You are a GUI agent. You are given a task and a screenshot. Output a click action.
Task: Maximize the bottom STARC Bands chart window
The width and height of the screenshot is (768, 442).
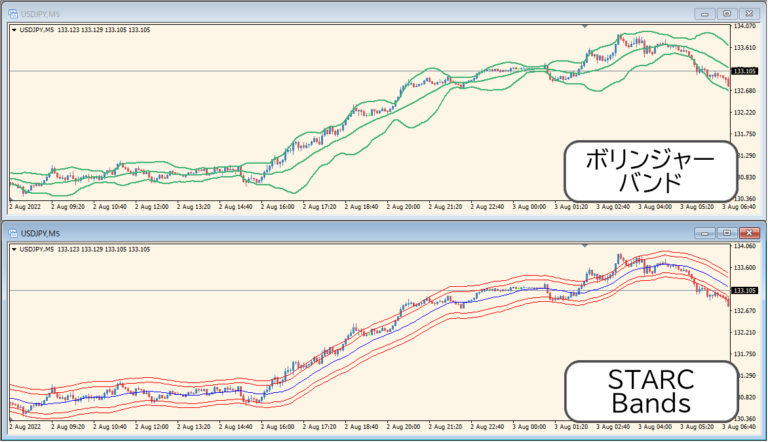pyautogui.click(x=727, y=232)
